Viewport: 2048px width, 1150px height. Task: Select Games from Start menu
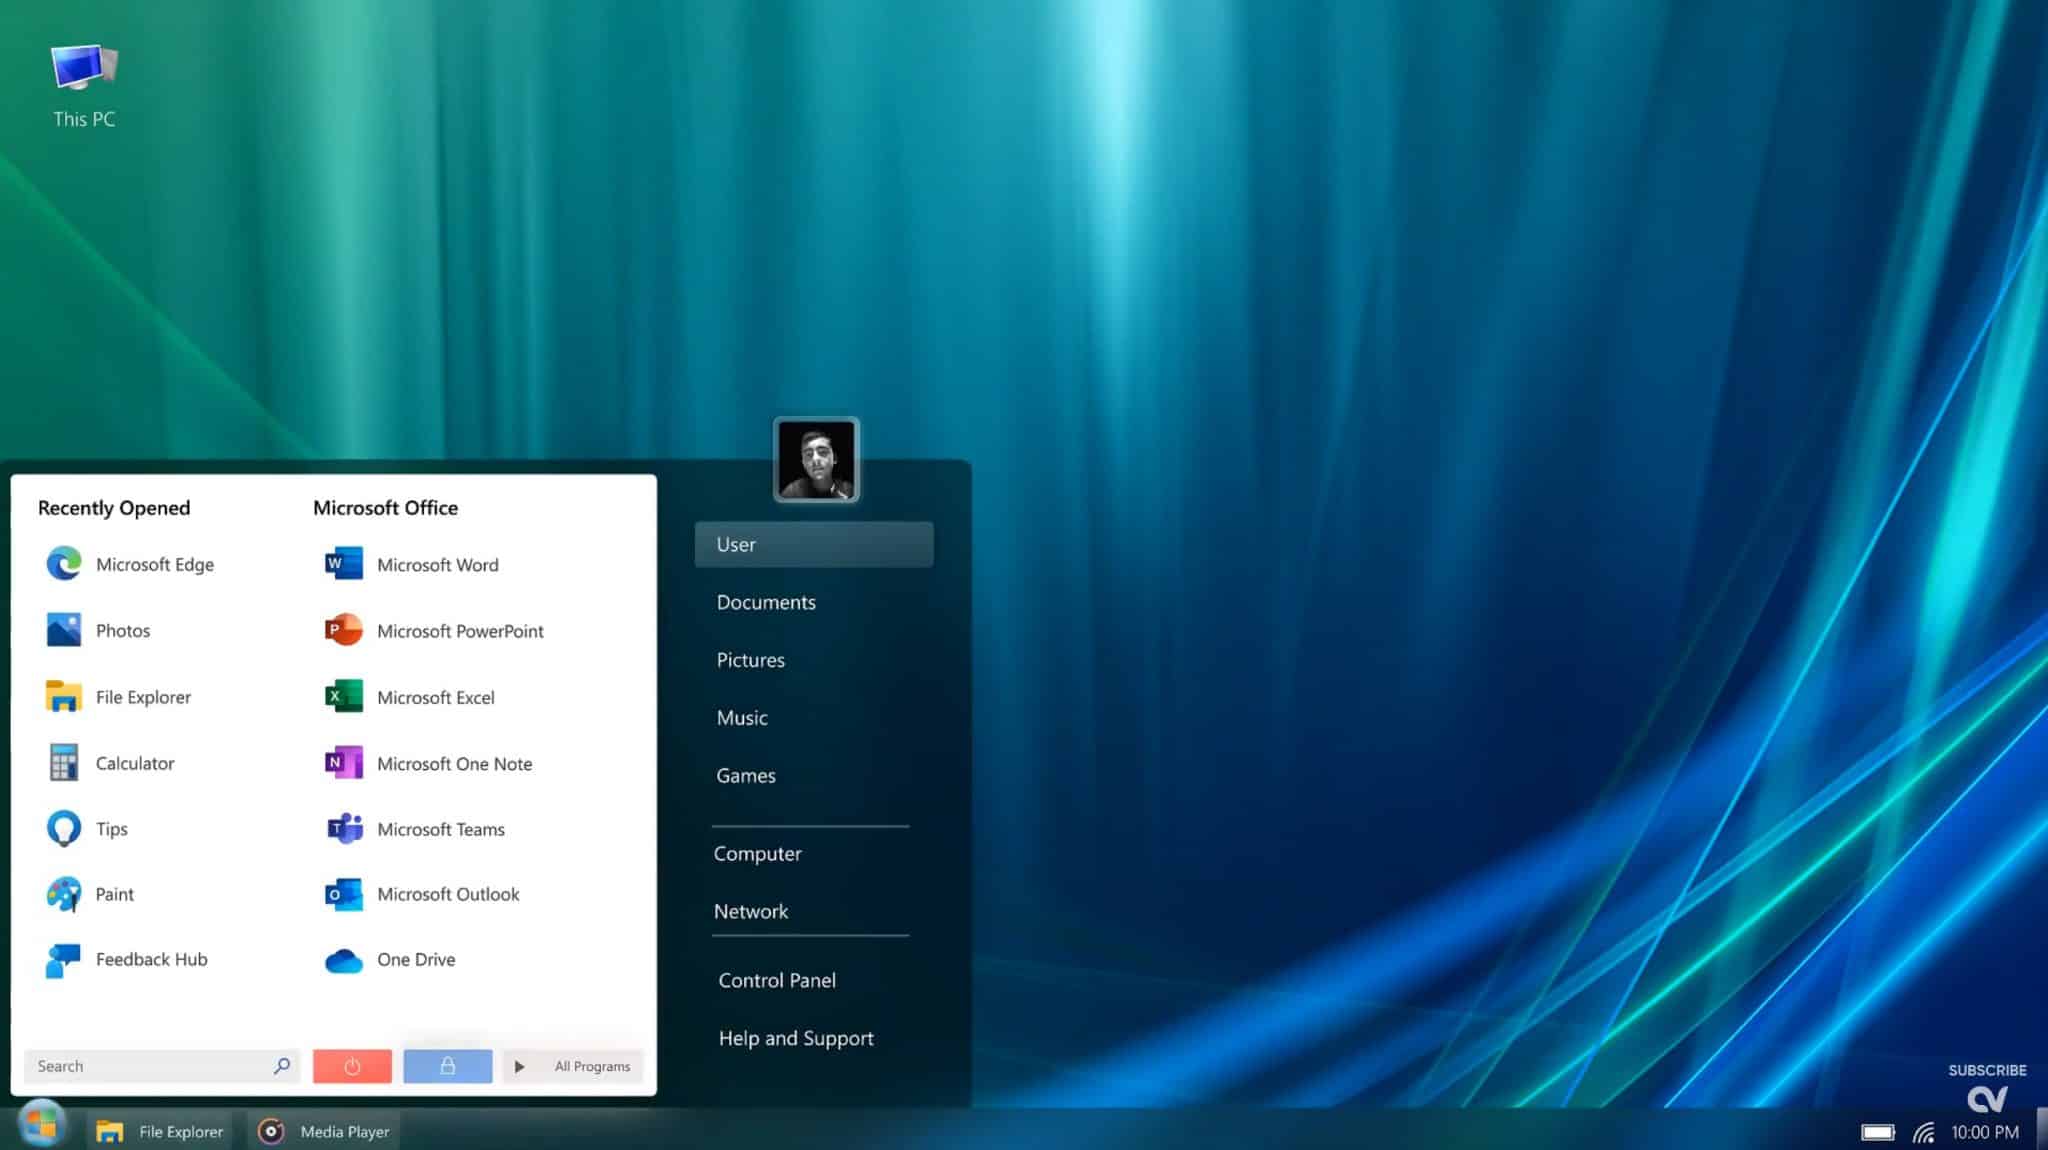(x=745, y=775)
